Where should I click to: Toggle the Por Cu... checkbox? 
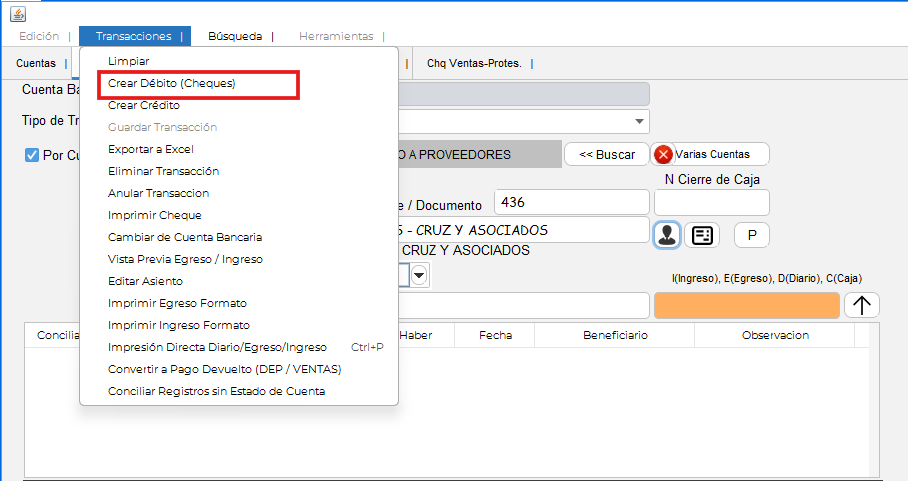coord(32,155)
